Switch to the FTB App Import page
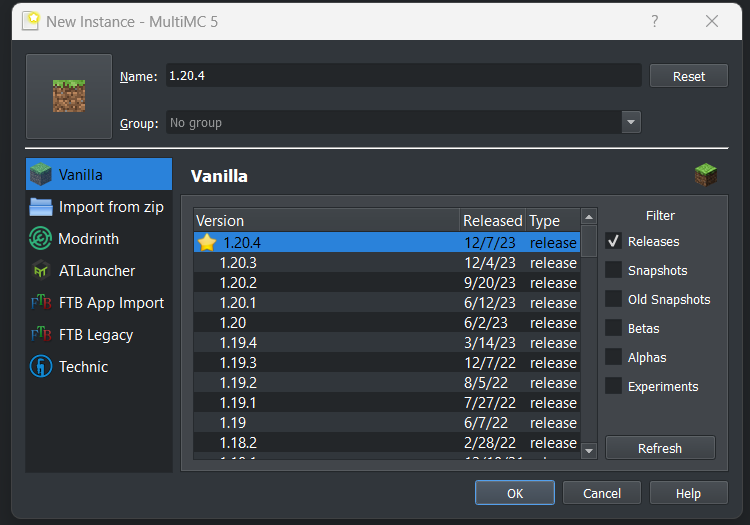The image size is (750, 525). tap(99, 303)
